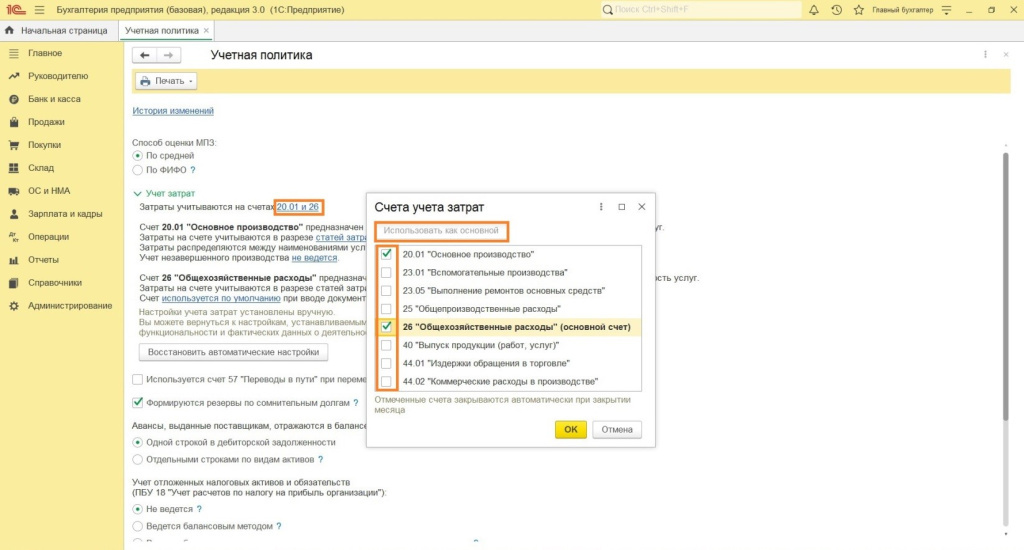Open the История изменений link
Viewport: 1024px width, 550px height.
pyautogui.click(x=173, y=111)
